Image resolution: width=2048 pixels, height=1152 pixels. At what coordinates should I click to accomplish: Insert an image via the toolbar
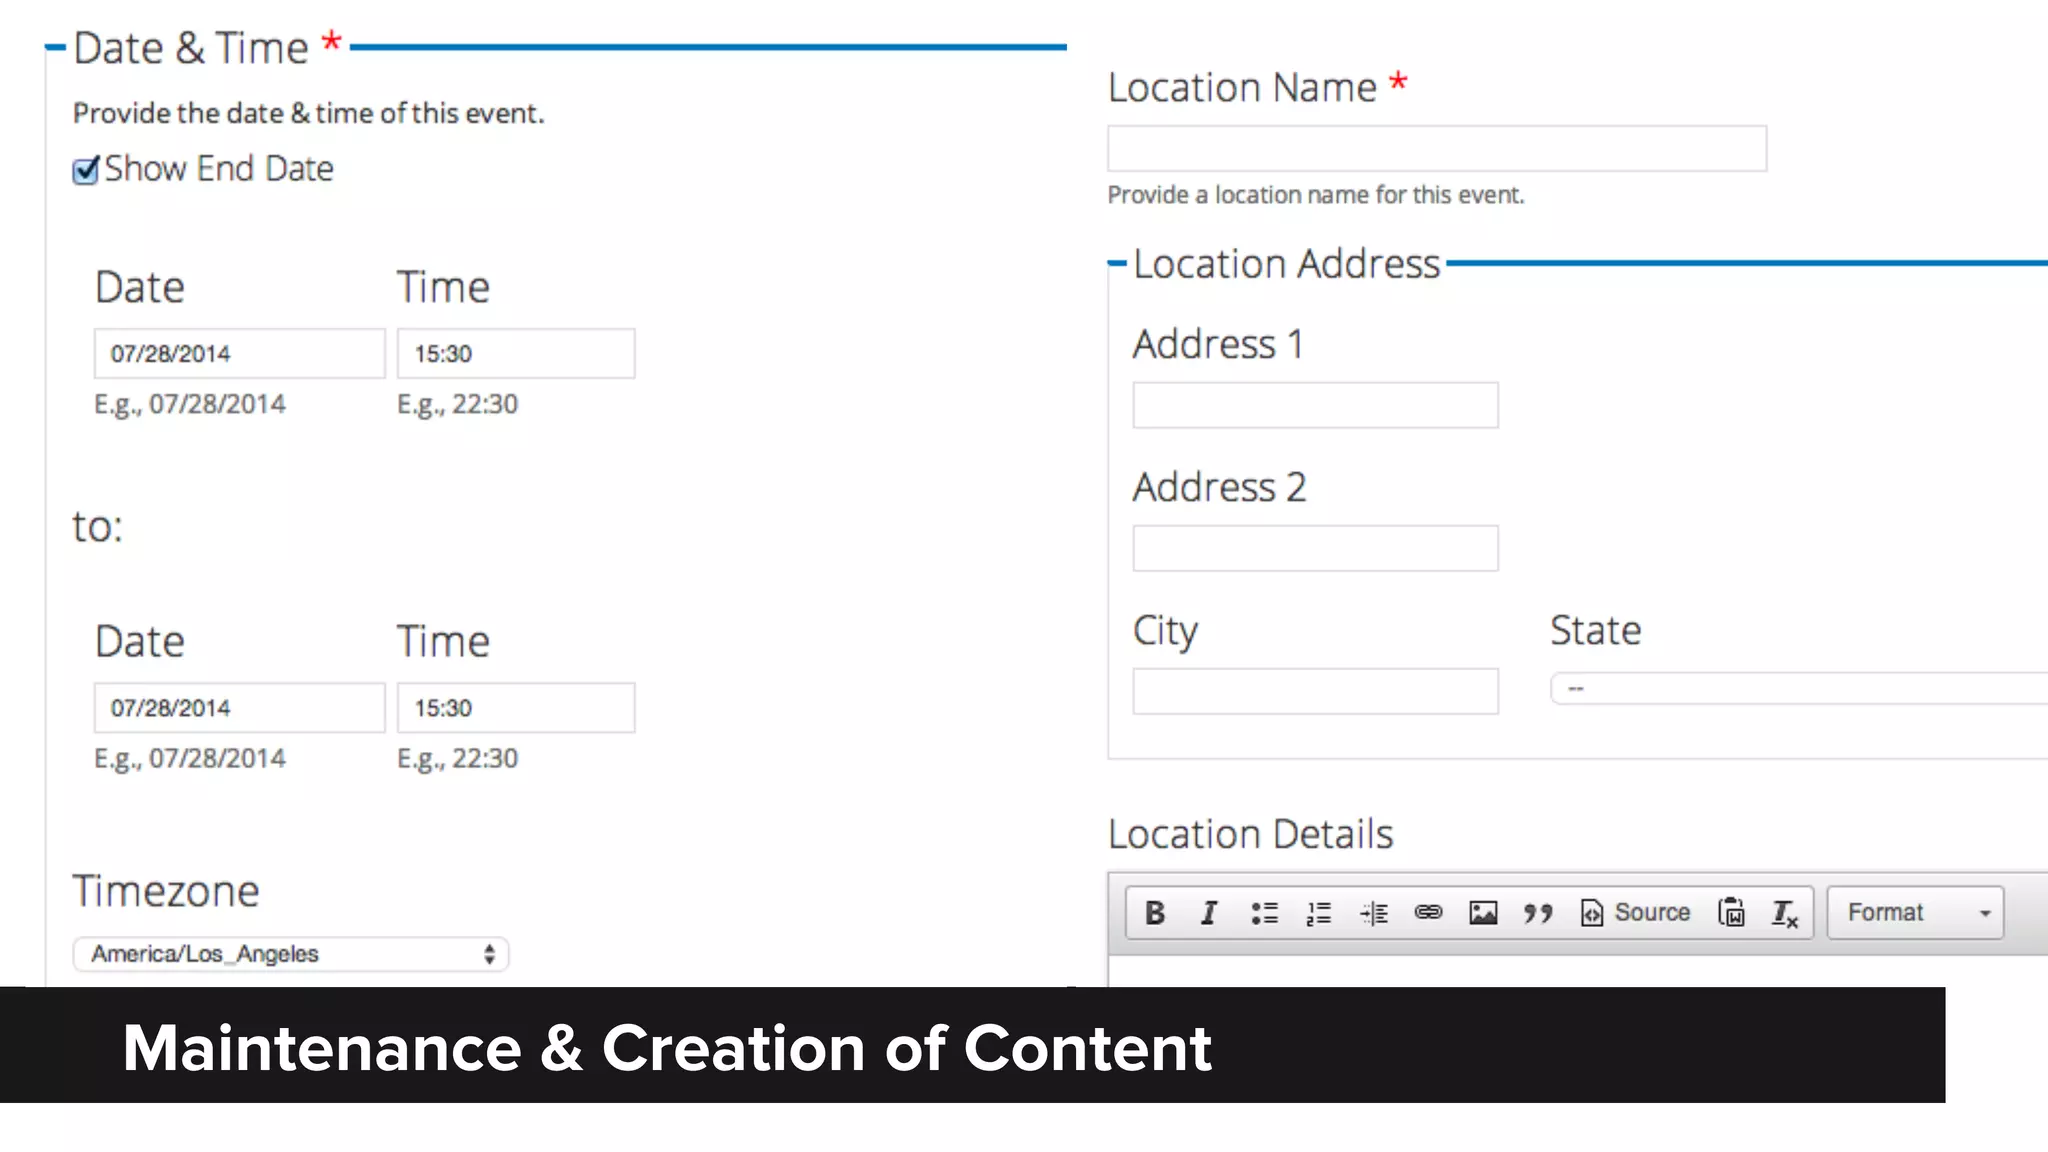pyautogui.click(x=1483, y=913)
